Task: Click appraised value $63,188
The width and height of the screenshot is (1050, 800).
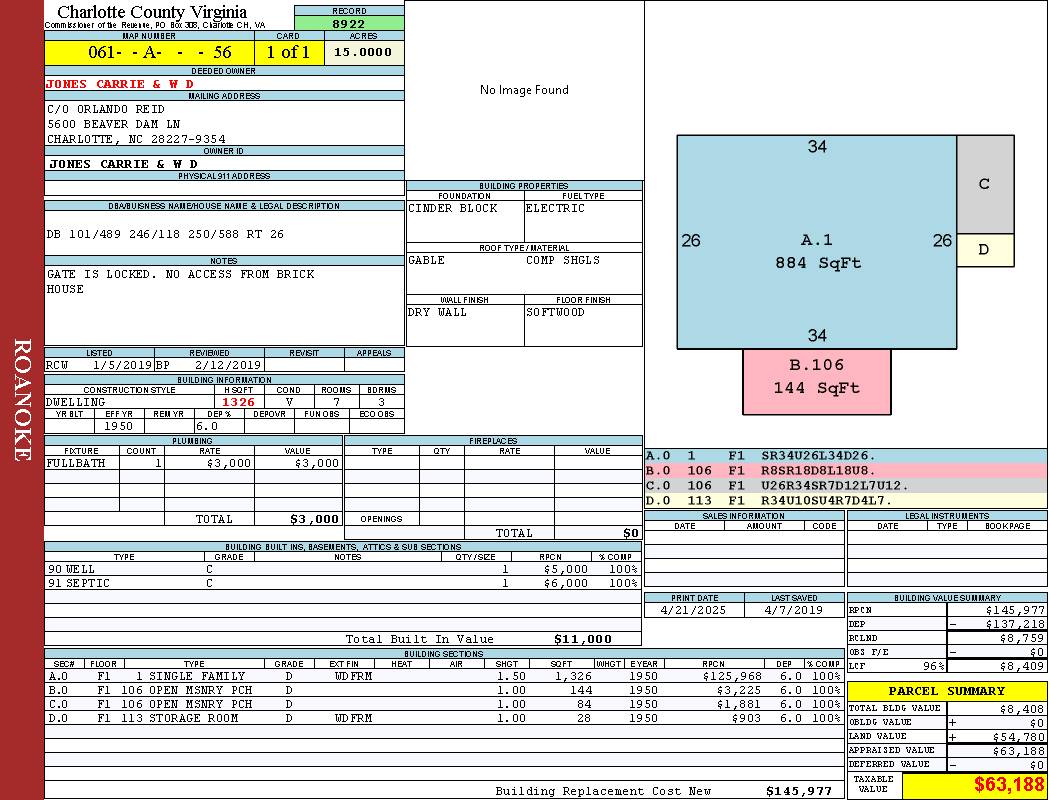Action: click(x=1019, y=751)
